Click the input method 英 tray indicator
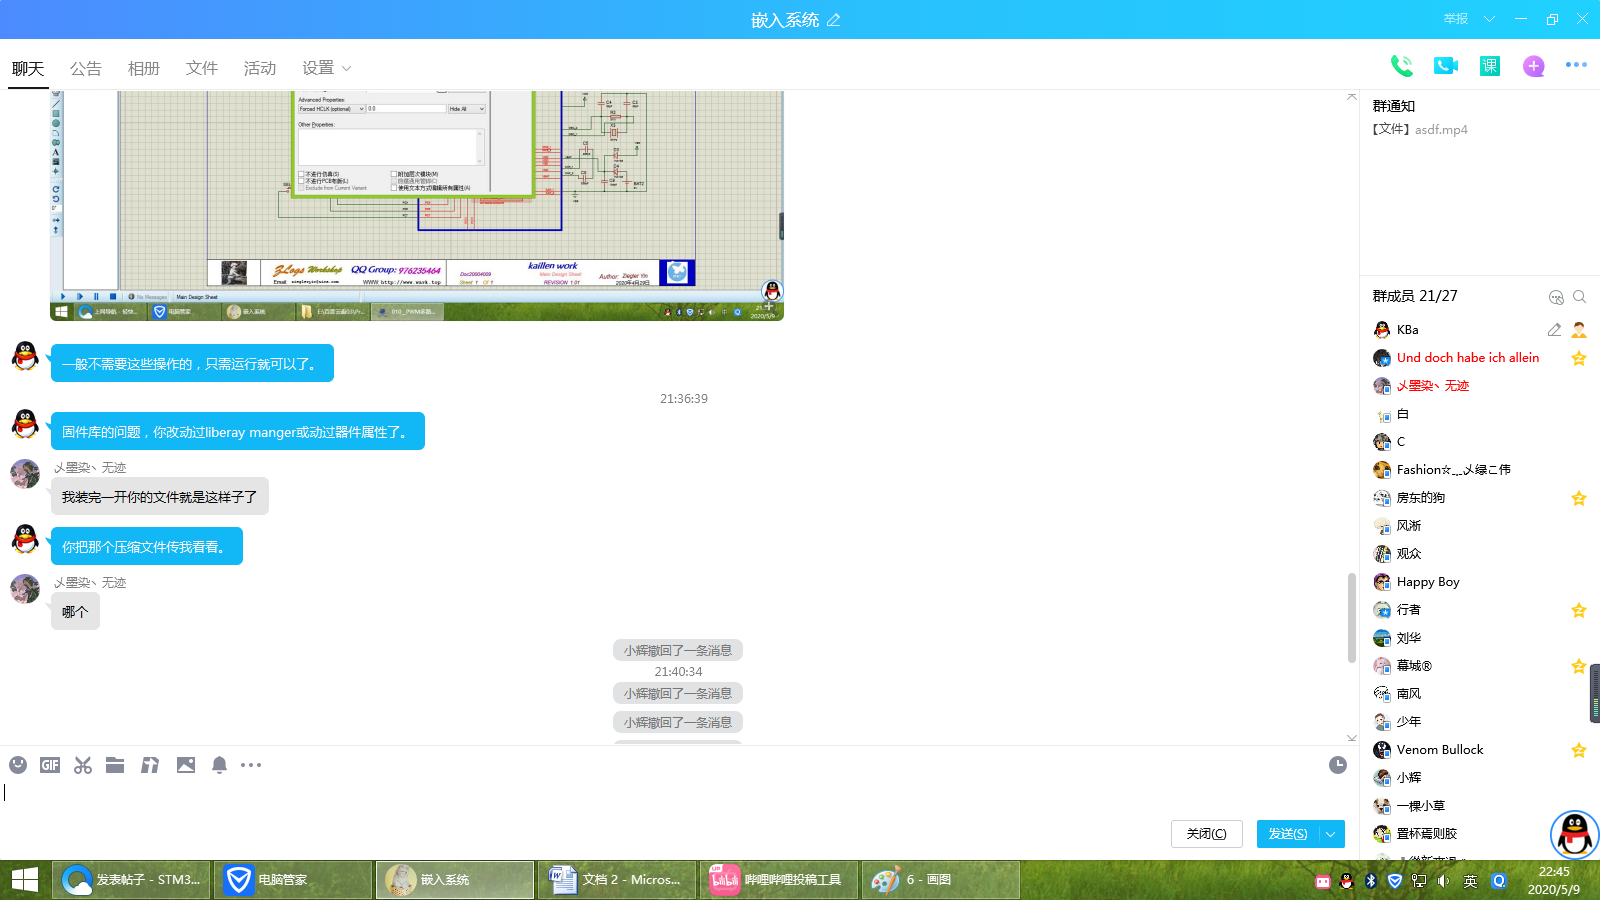Image resolution: width=1600 pixels, height=900 pixels. (x=1470, y=881)
